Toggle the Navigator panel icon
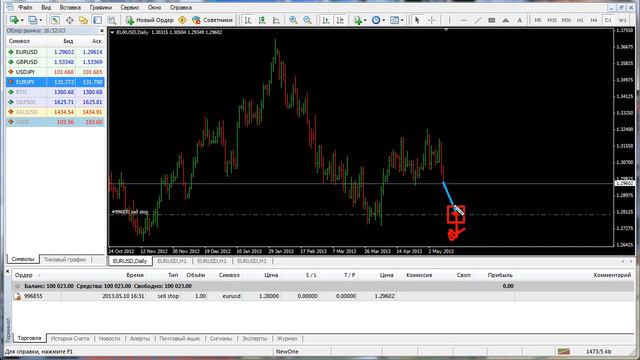Screen dimensions: 640x360 (83, 20)
